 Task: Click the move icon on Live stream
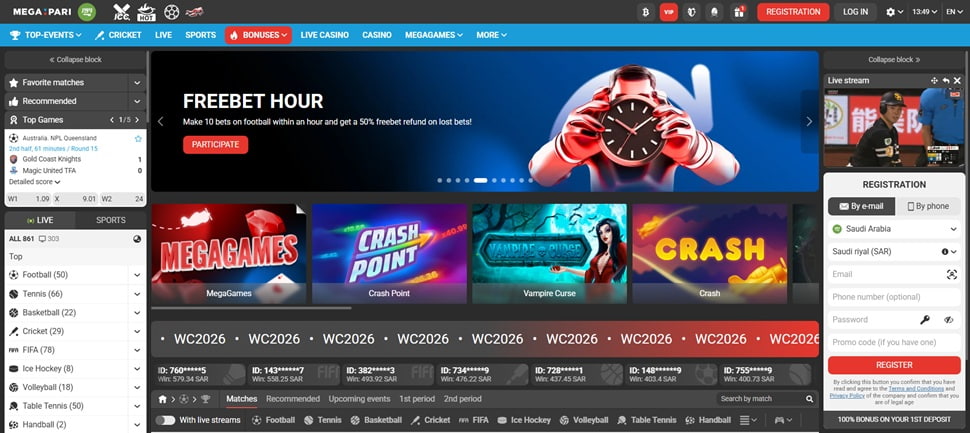(934, 80)
